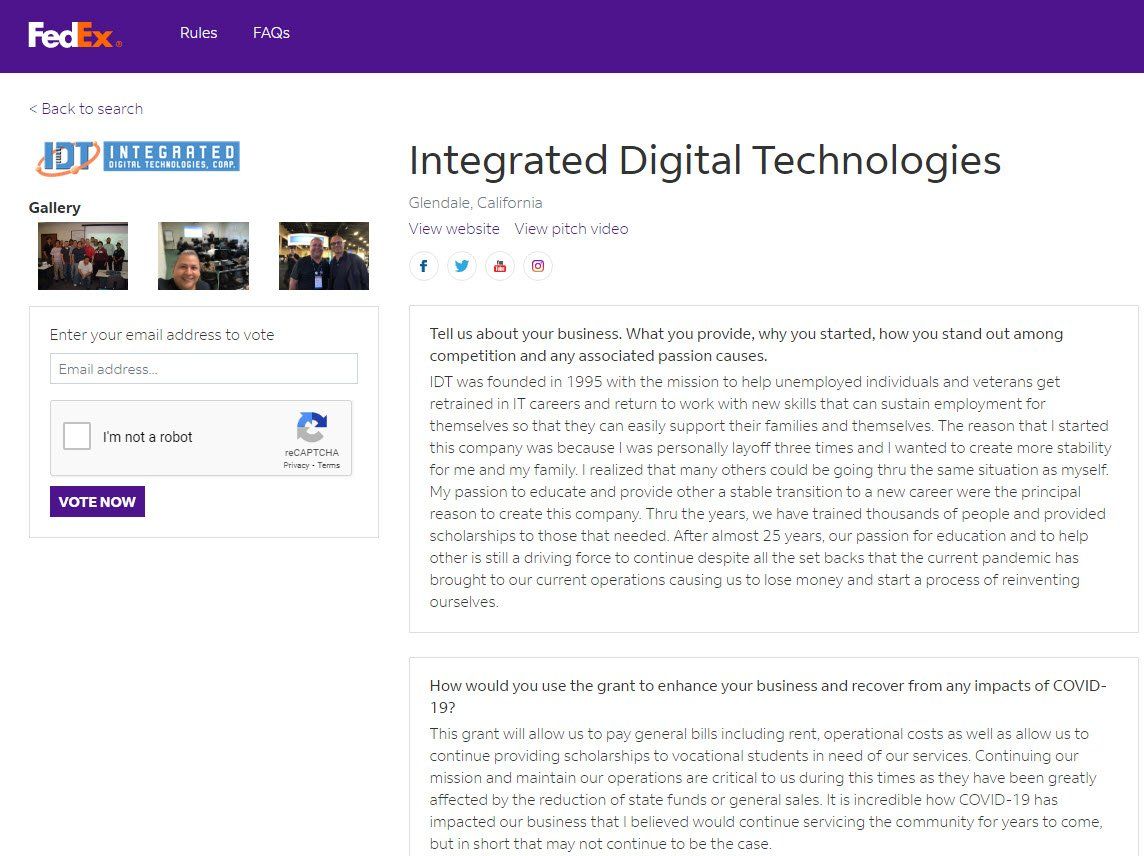Click the Tell us about your business question
Screen dimensions: 1144x856
point(746,344)
